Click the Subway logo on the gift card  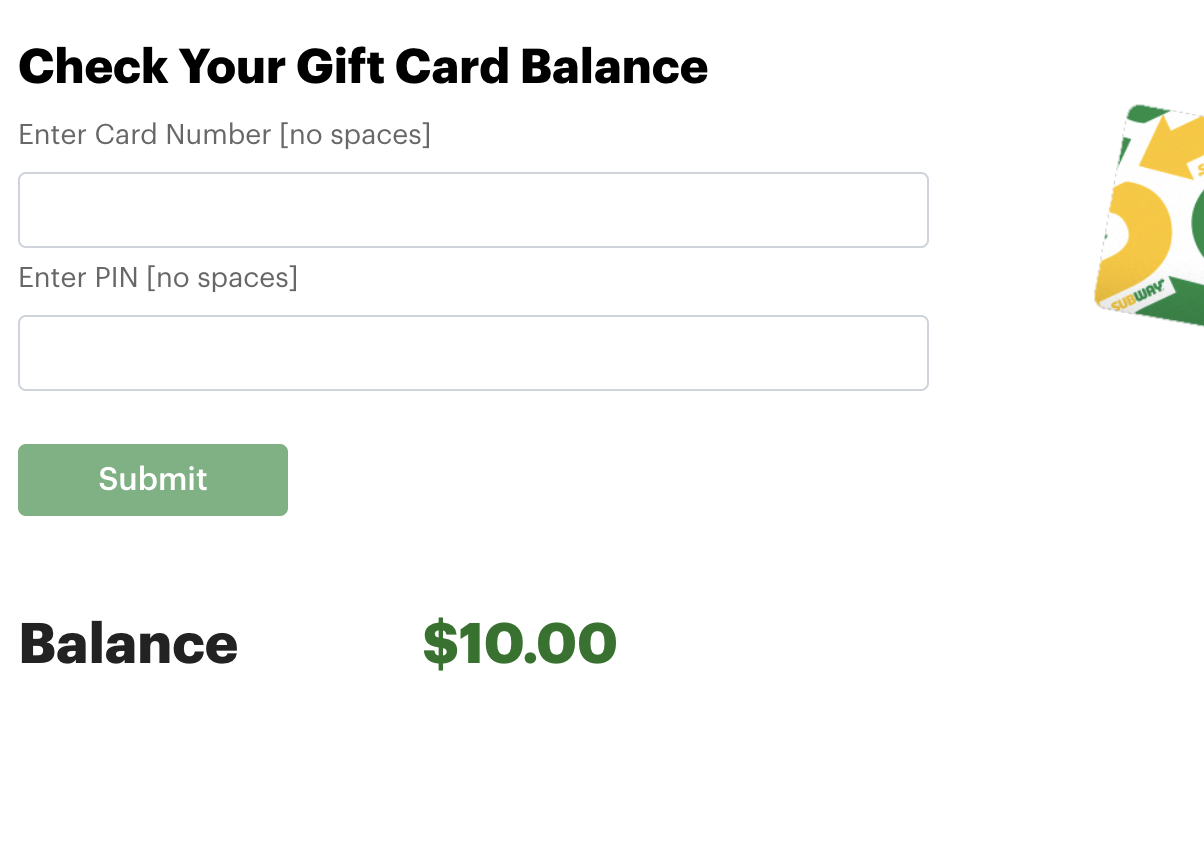pyautogui.click(x=1135, y=297)
